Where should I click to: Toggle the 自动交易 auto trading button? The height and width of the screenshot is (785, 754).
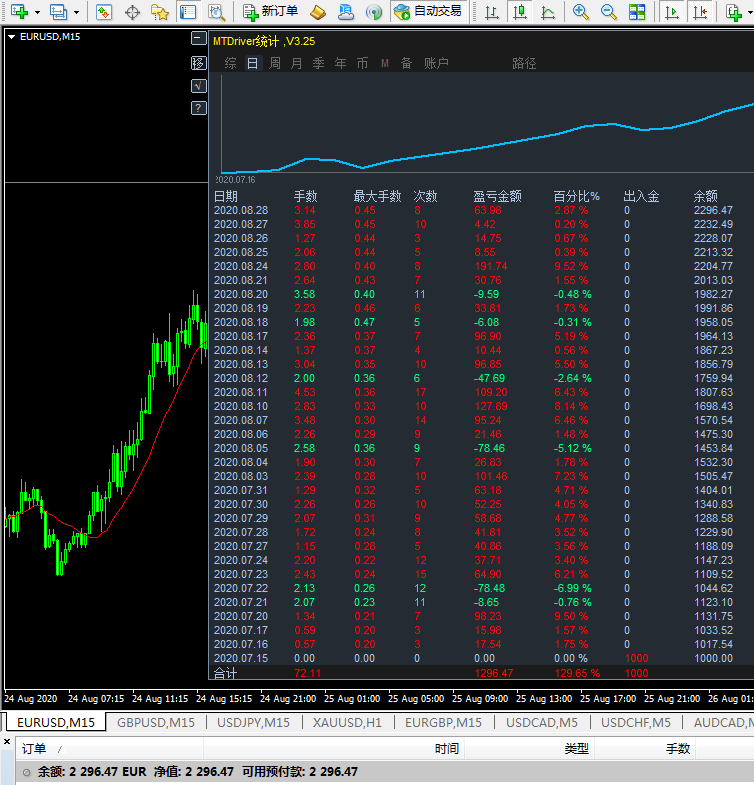click(x=428, y=12)
